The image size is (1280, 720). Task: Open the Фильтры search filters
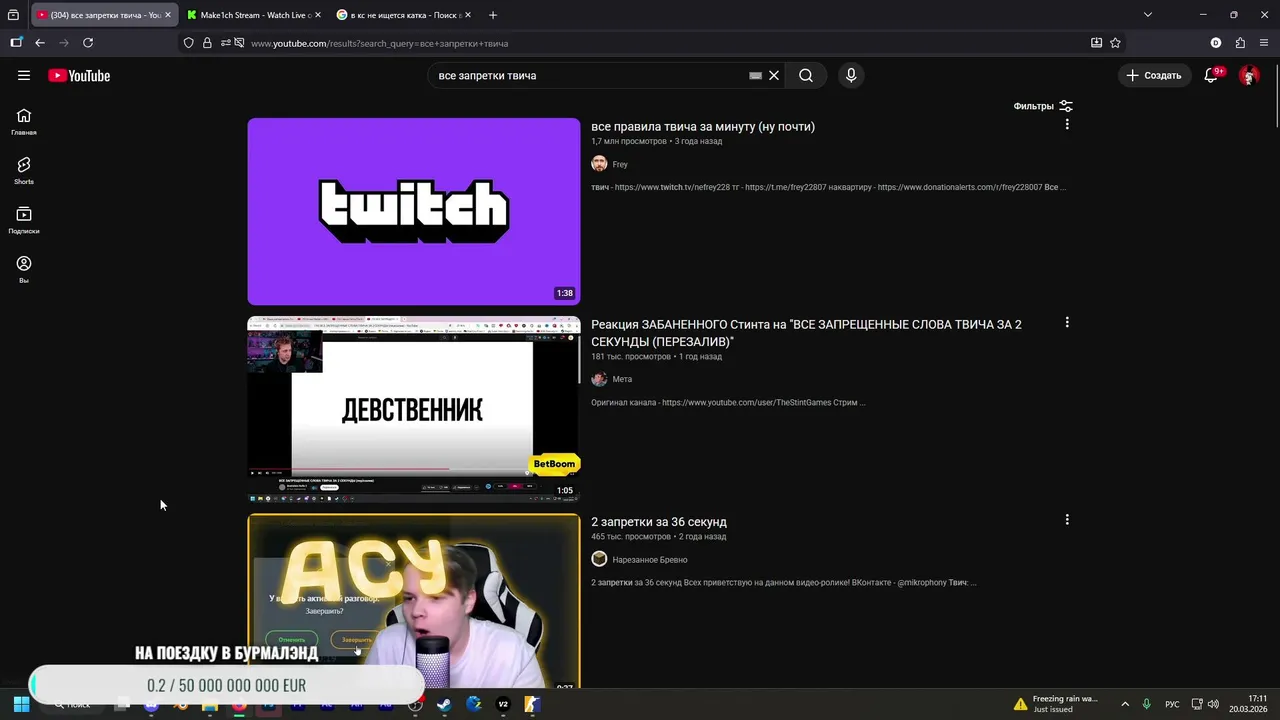click(x=1043, y=106)
